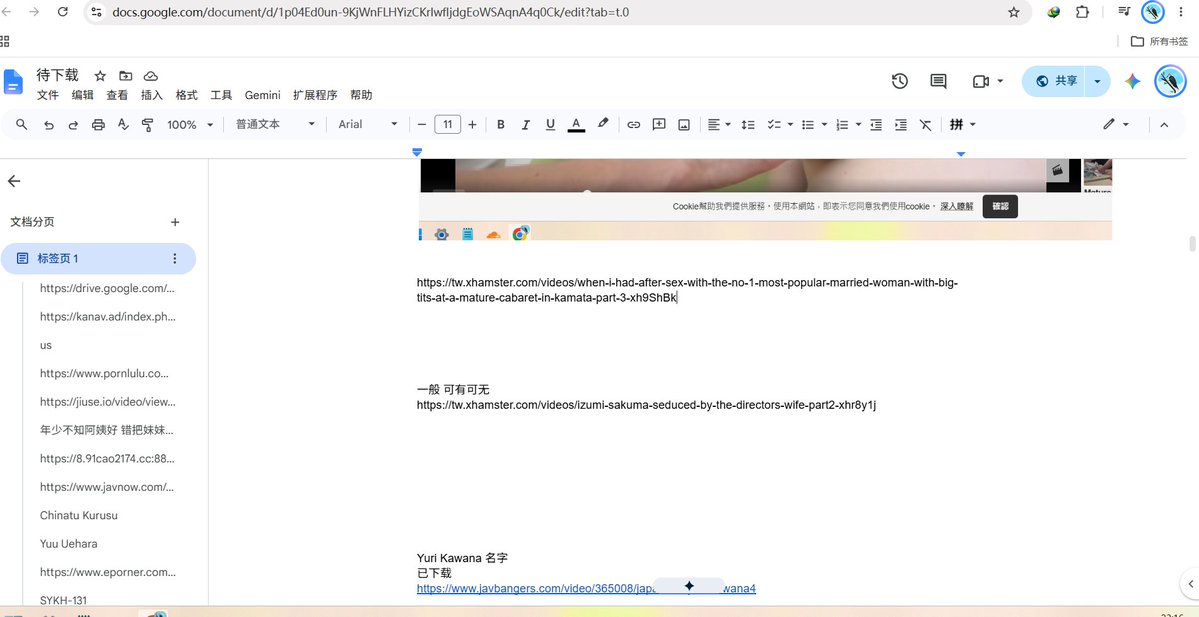The width and height of the screenshot is (1199, 617).
Task: Star the document 待下载
Action: (100, 76)
